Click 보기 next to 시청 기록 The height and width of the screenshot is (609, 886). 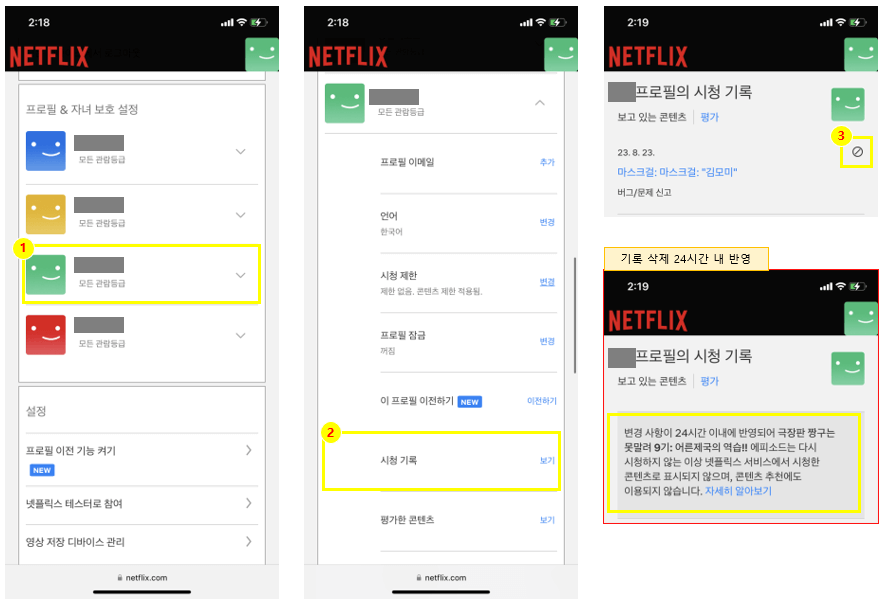(x=547, y=460)
